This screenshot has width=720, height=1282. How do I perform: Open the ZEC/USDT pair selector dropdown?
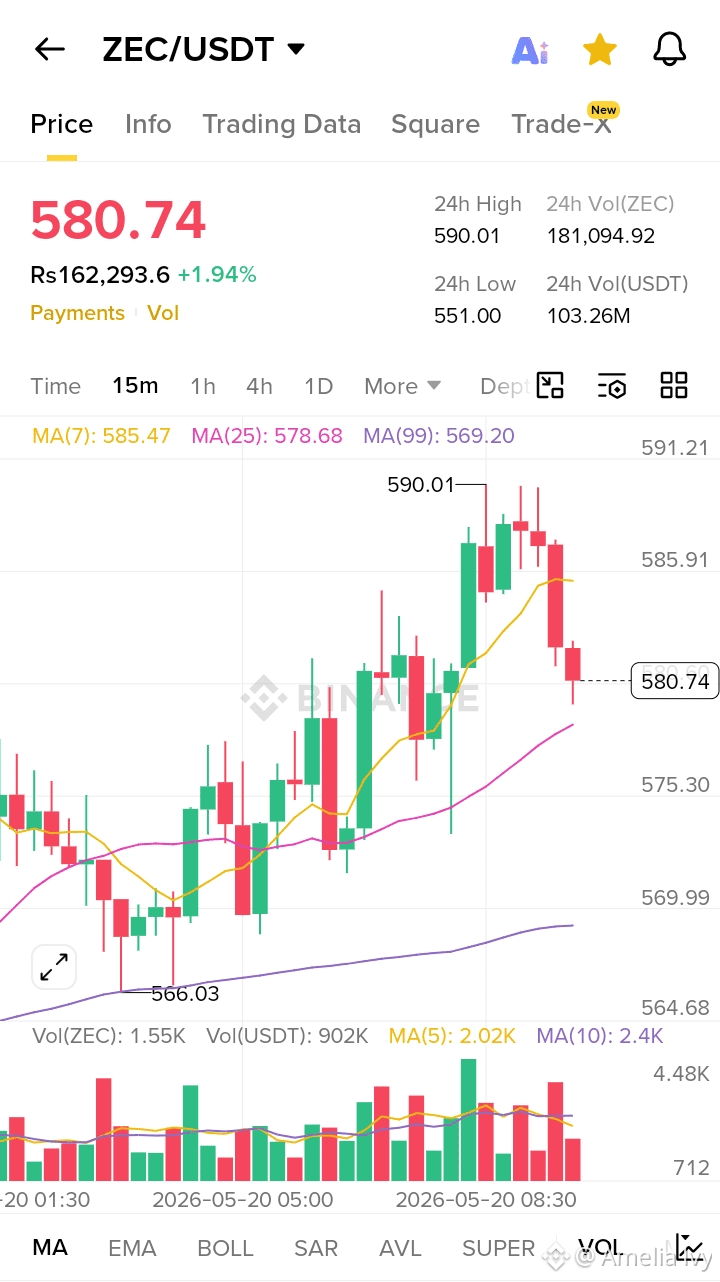[x=204, y=49]
